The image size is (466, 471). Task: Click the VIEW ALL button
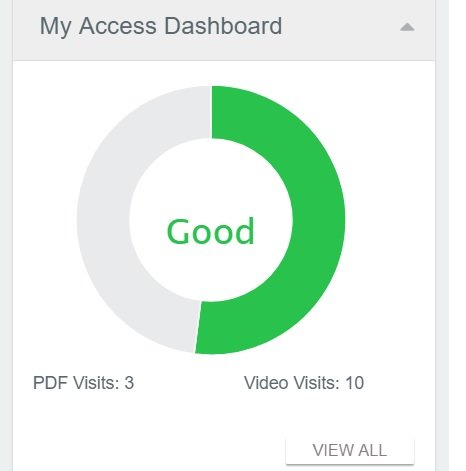click(x=350, y=451)
